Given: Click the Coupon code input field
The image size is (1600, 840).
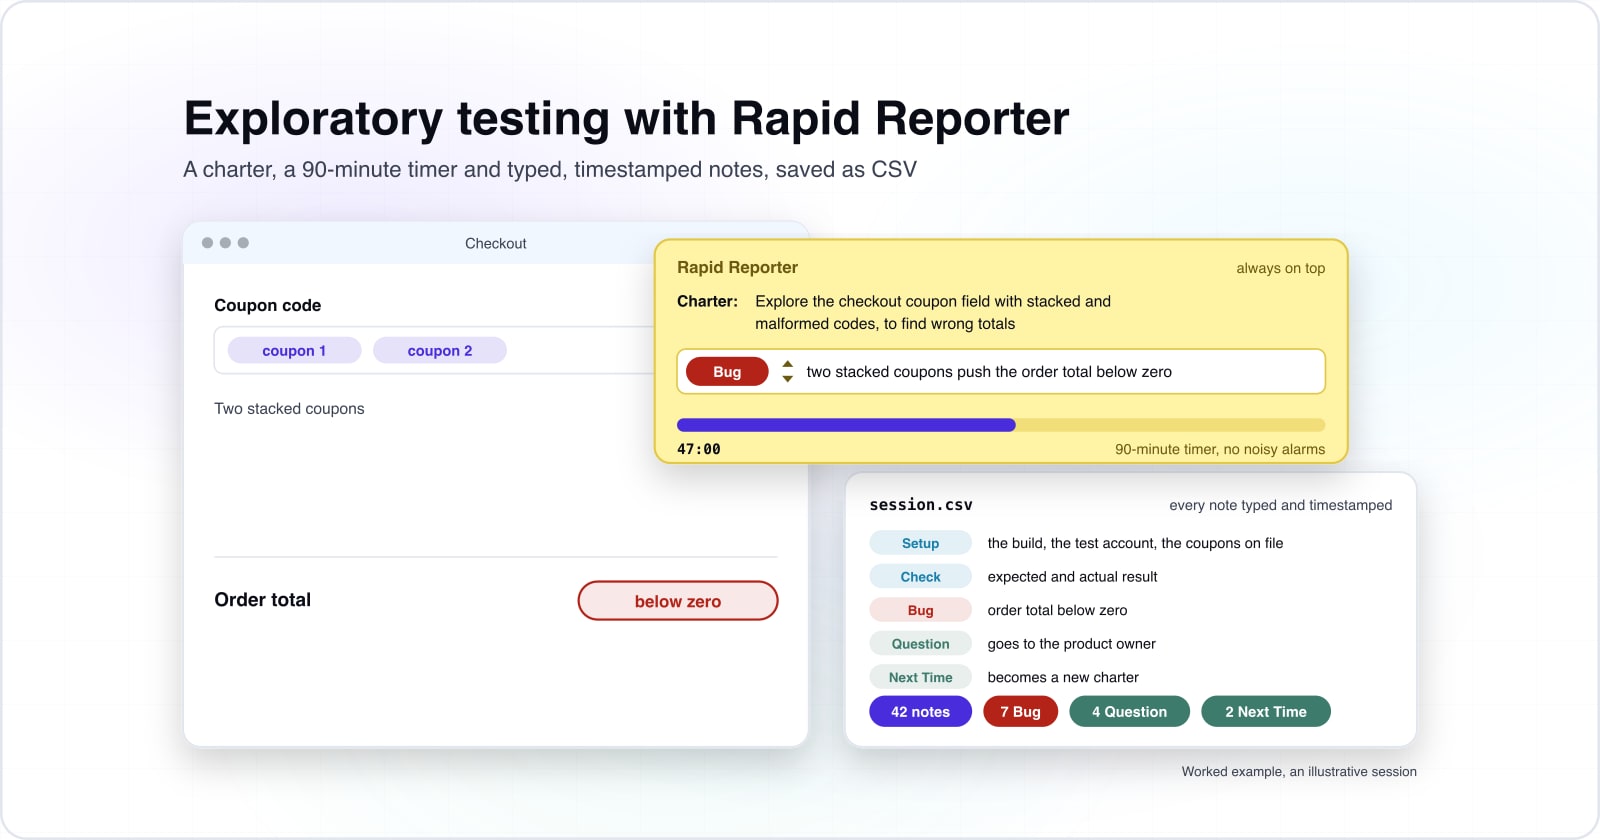Looking at the screenshot, I should pos(435,351).
